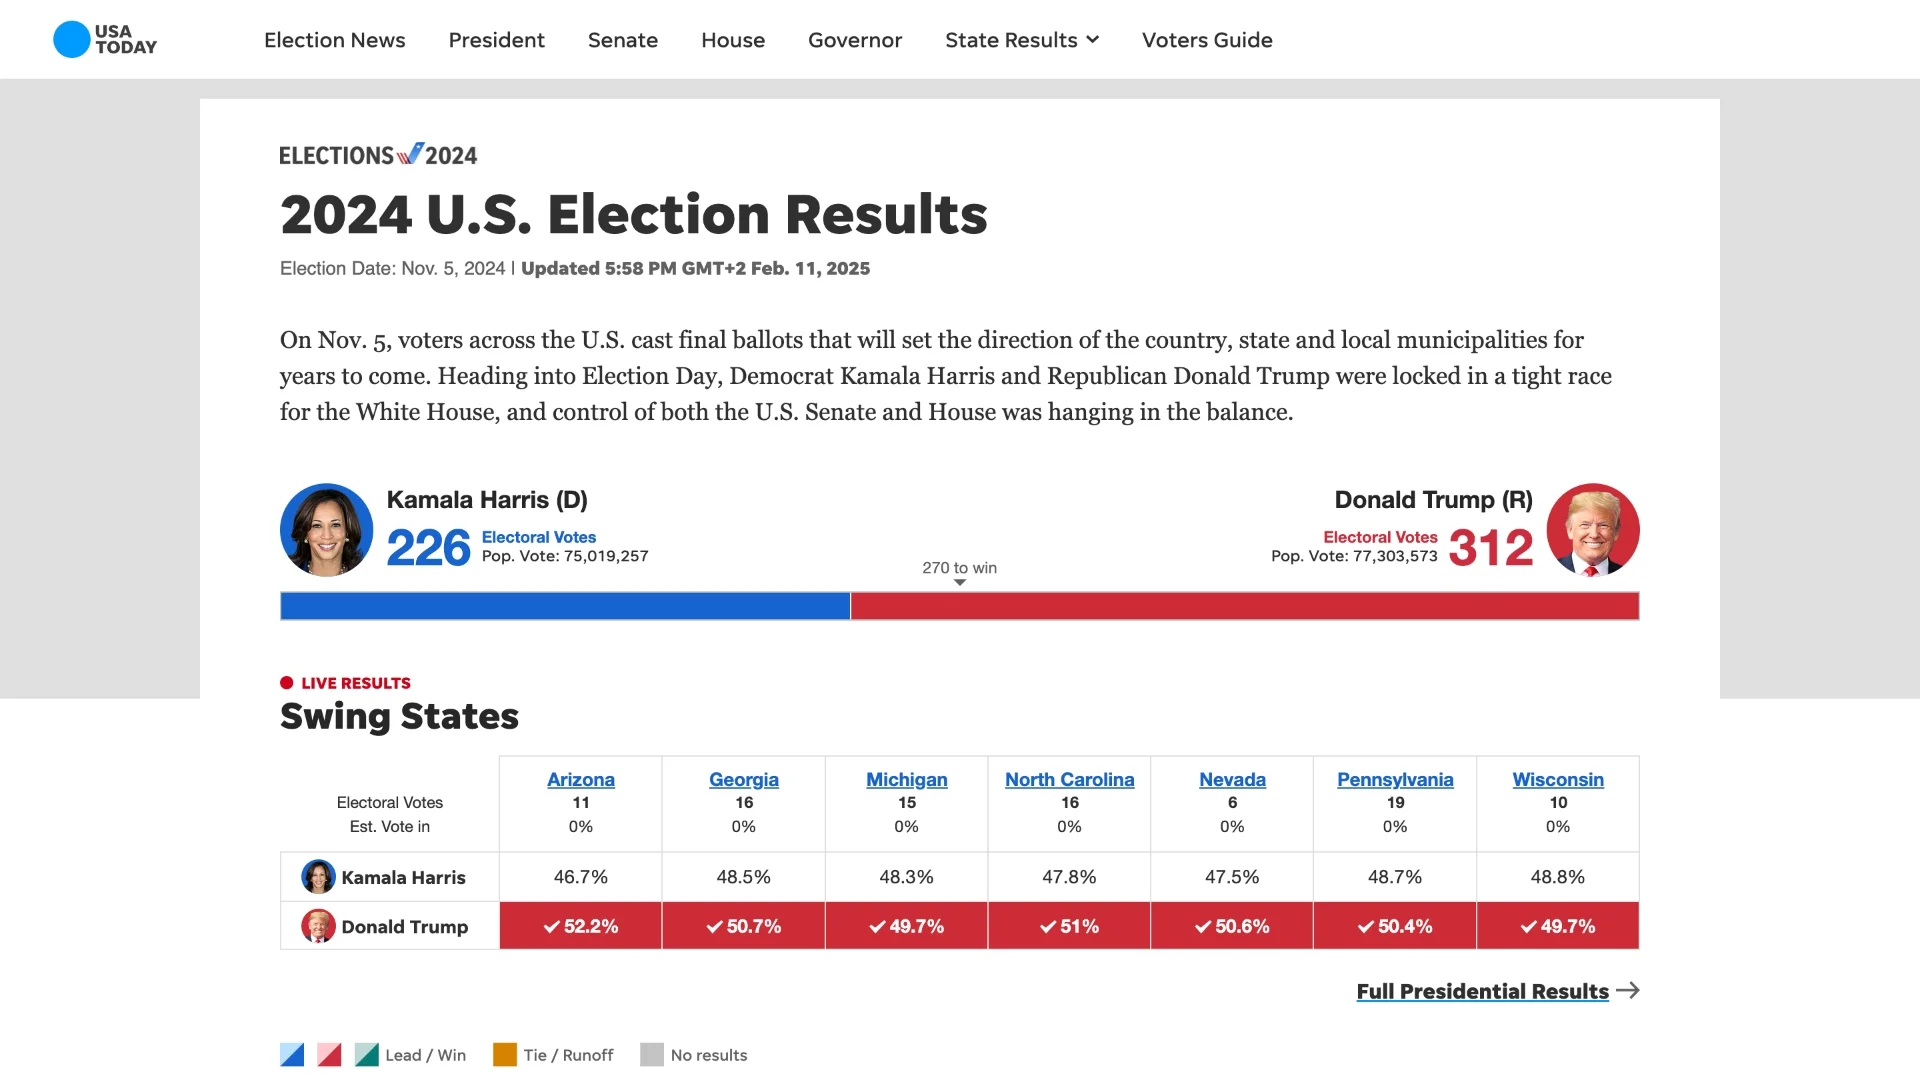This screenshot has width=1920, height=1080.
Task: Click the red Live Results indicator dot
Action: [287, 683]
